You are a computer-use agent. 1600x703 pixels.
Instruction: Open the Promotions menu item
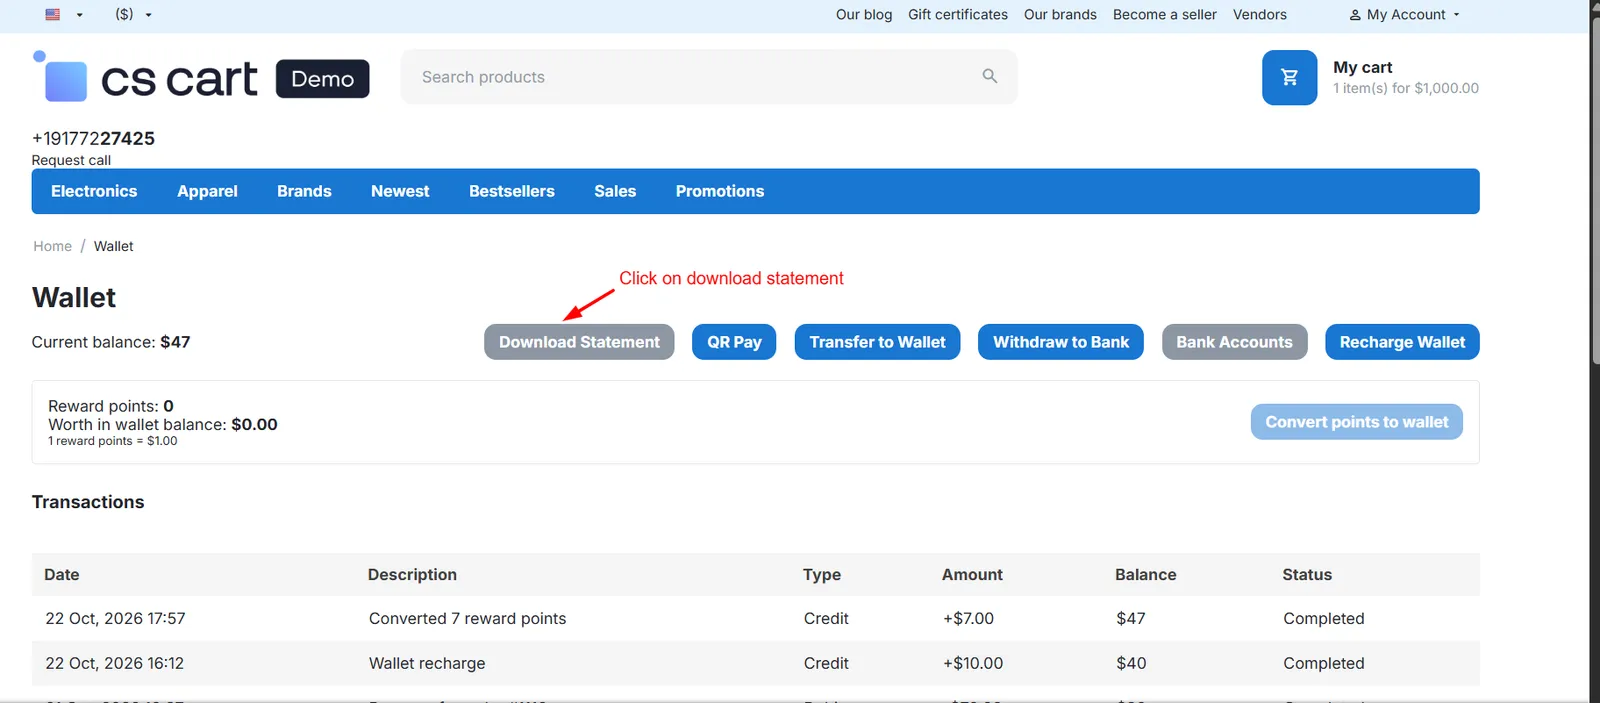point(719,191)
